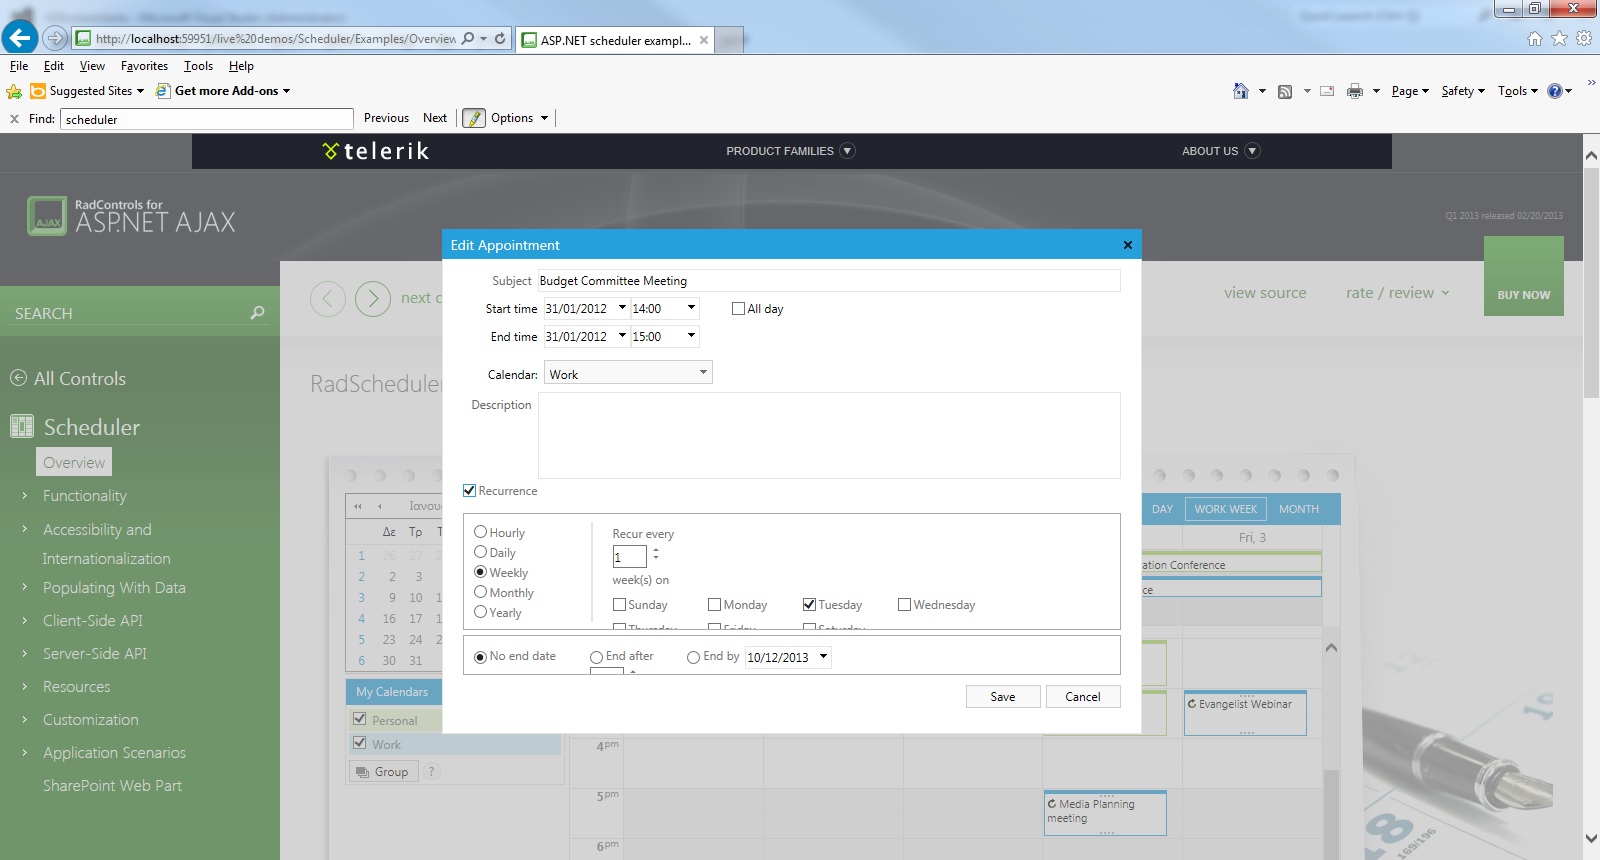Select the Hourly recurrence option
Screen dimensions: 1600x860
click(480, 532)
